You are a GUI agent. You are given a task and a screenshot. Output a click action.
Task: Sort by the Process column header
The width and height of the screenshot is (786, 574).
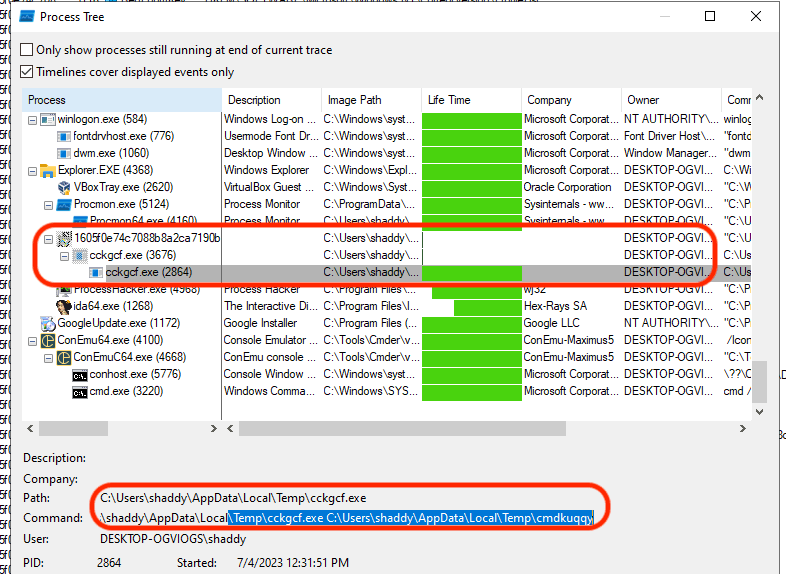122,100
